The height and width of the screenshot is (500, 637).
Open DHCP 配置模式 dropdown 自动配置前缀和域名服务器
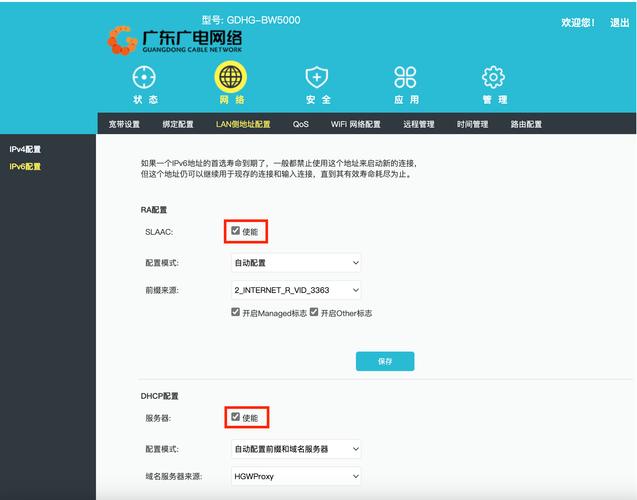click(296, 449)
